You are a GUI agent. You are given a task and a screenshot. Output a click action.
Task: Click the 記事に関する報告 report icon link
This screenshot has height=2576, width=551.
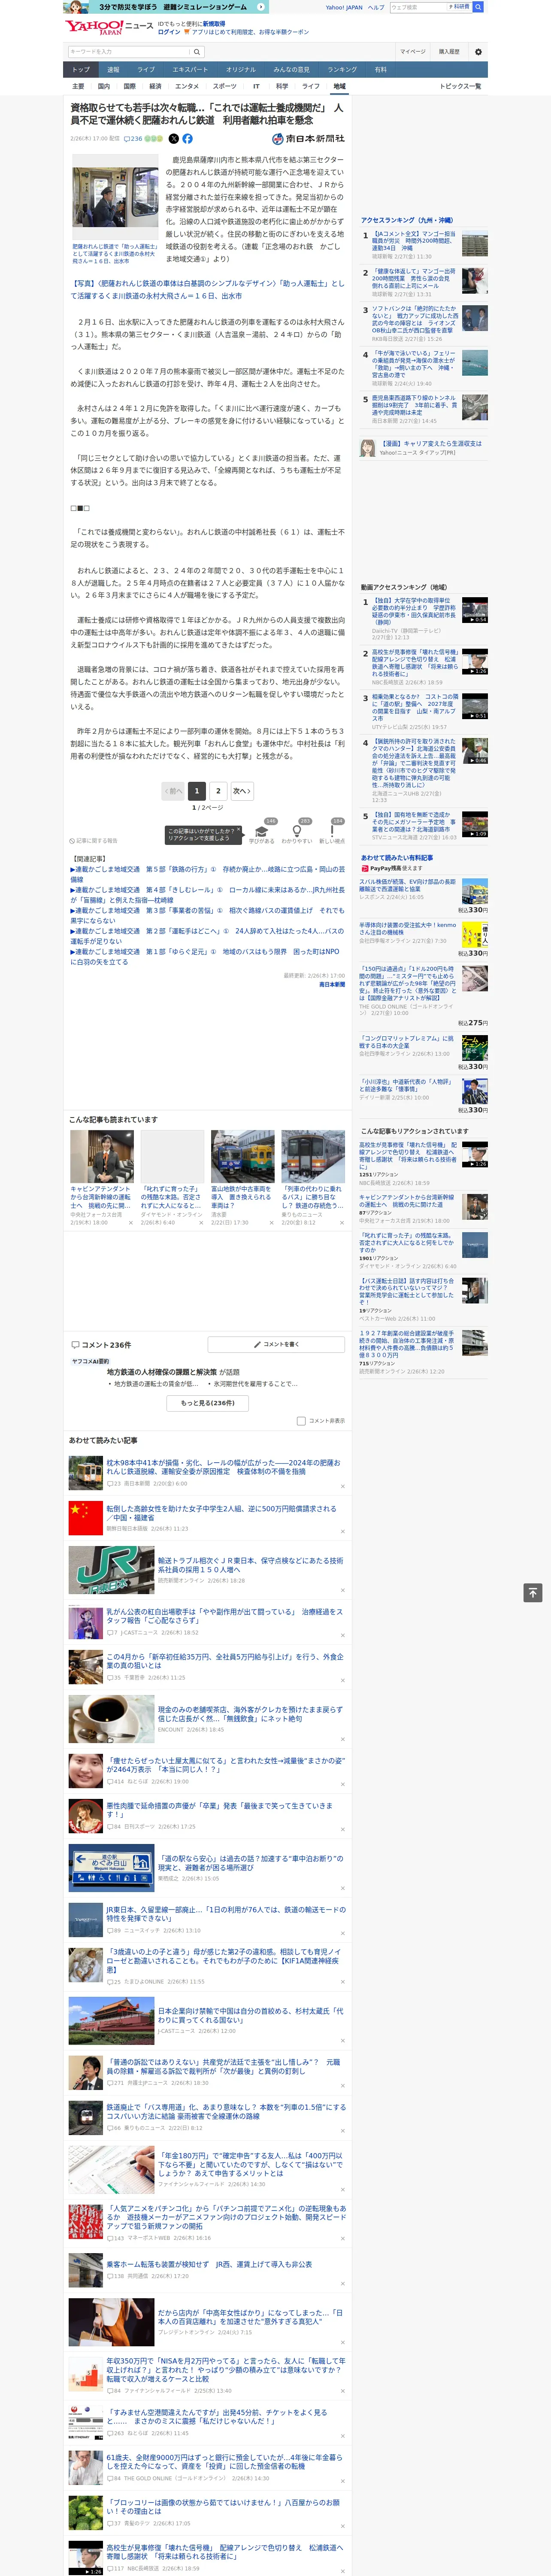click(x=93, y=841)
